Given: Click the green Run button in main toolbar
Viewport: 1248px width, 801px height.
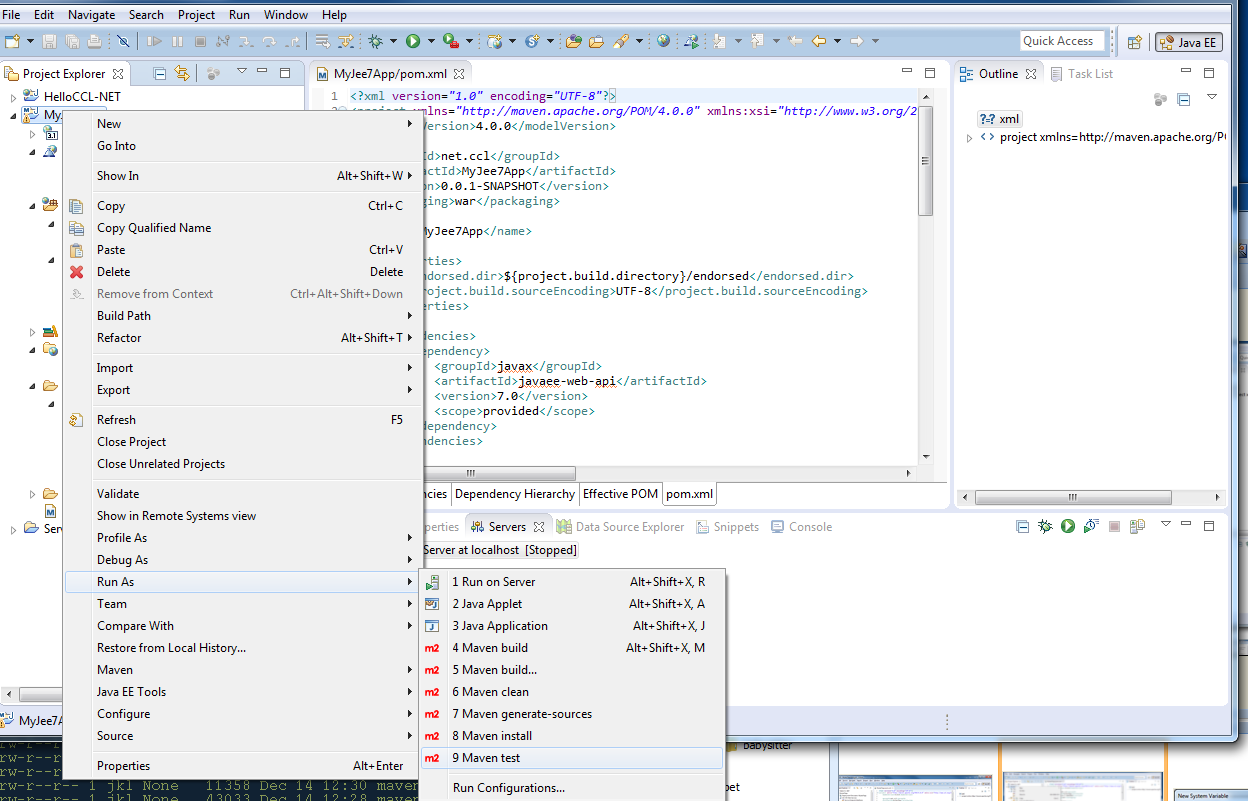Looking at the screenshot, I should [413, 41].
